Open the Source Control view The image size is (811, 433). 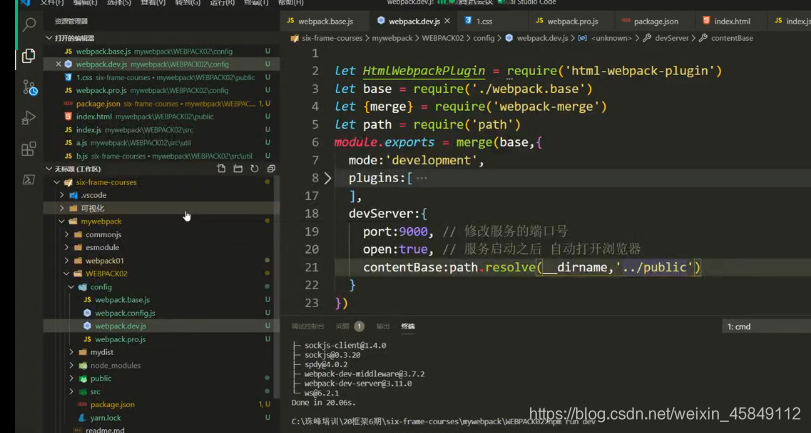tap(29, 87)
